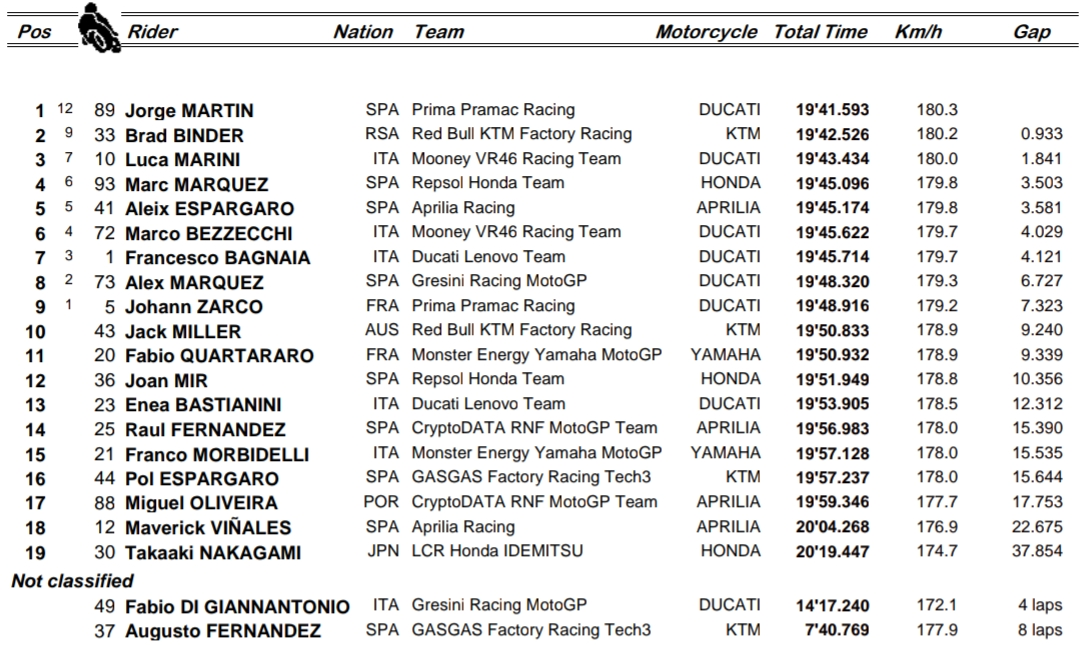Click the Nation column header
Screen dimensions: 1079x645
coord(363,32)
